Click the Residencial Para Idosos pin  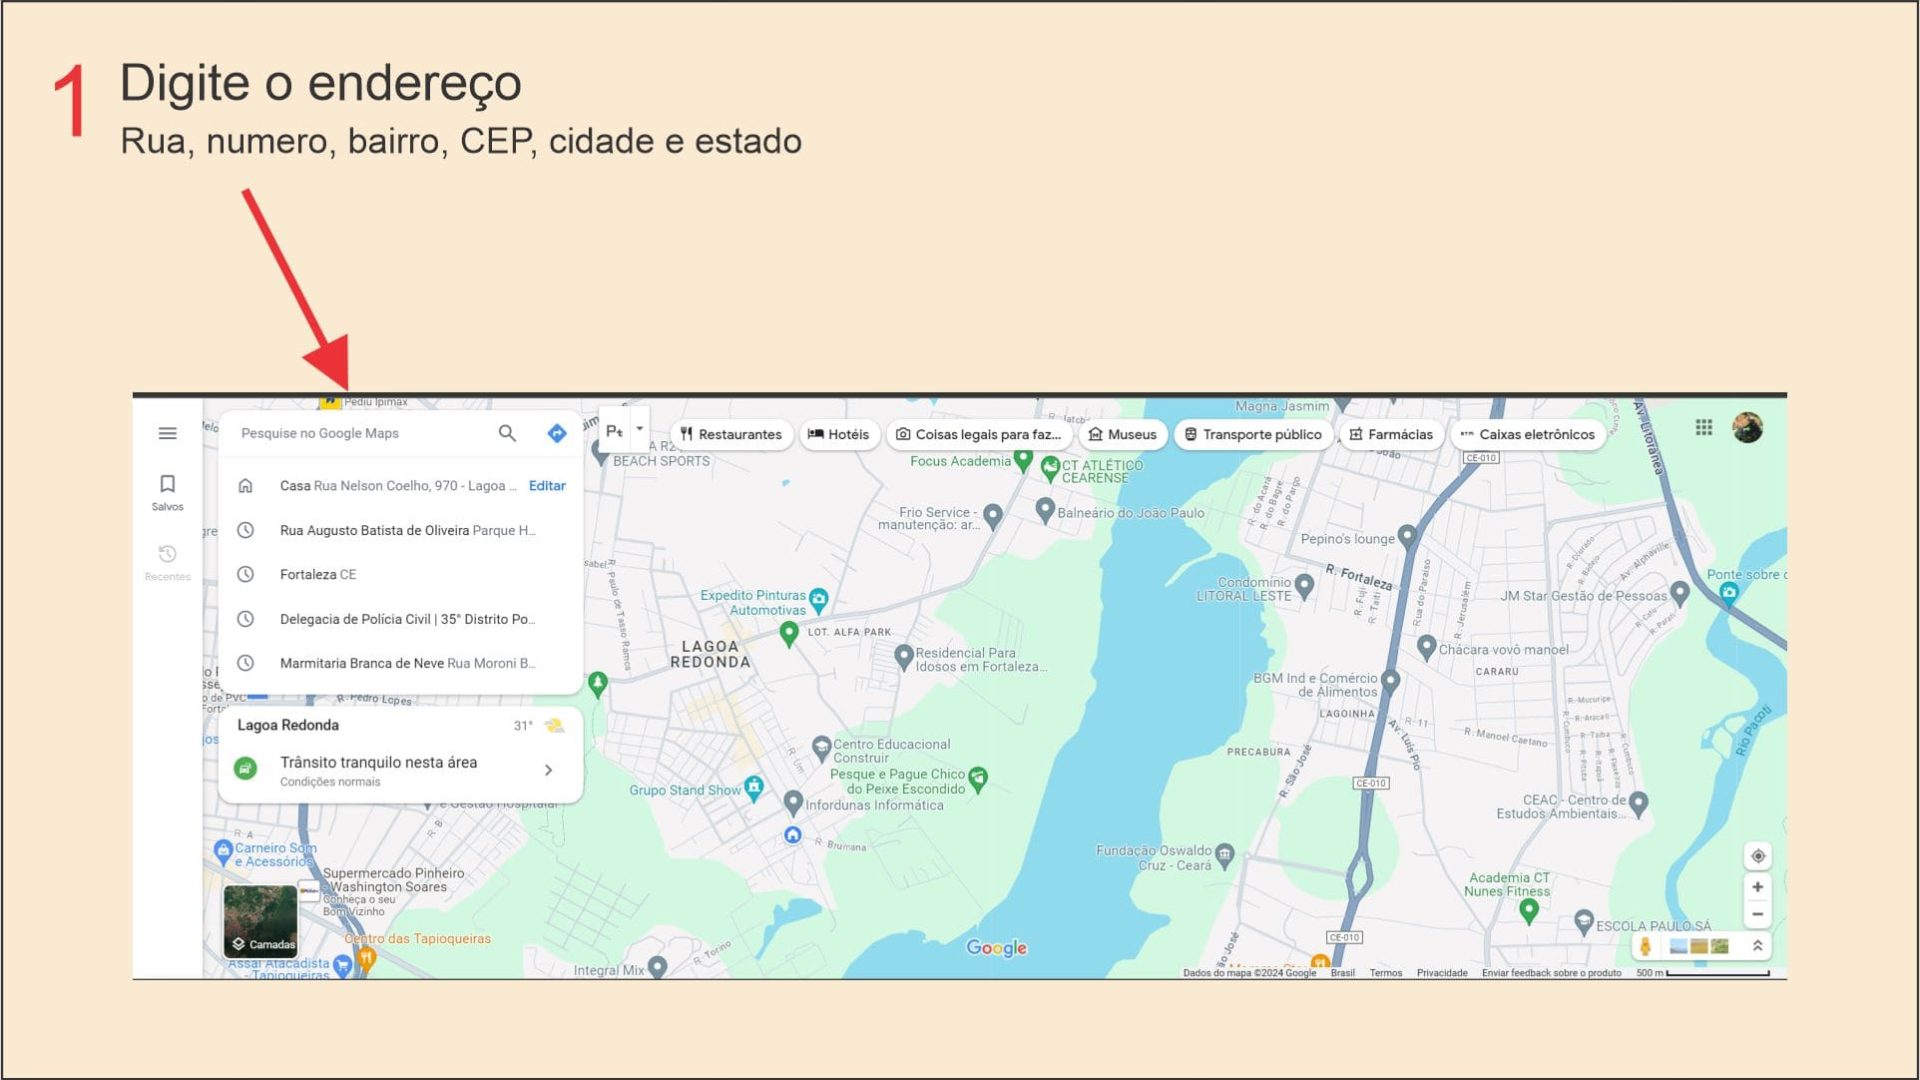pyautogui.click(x=904, y=657)
